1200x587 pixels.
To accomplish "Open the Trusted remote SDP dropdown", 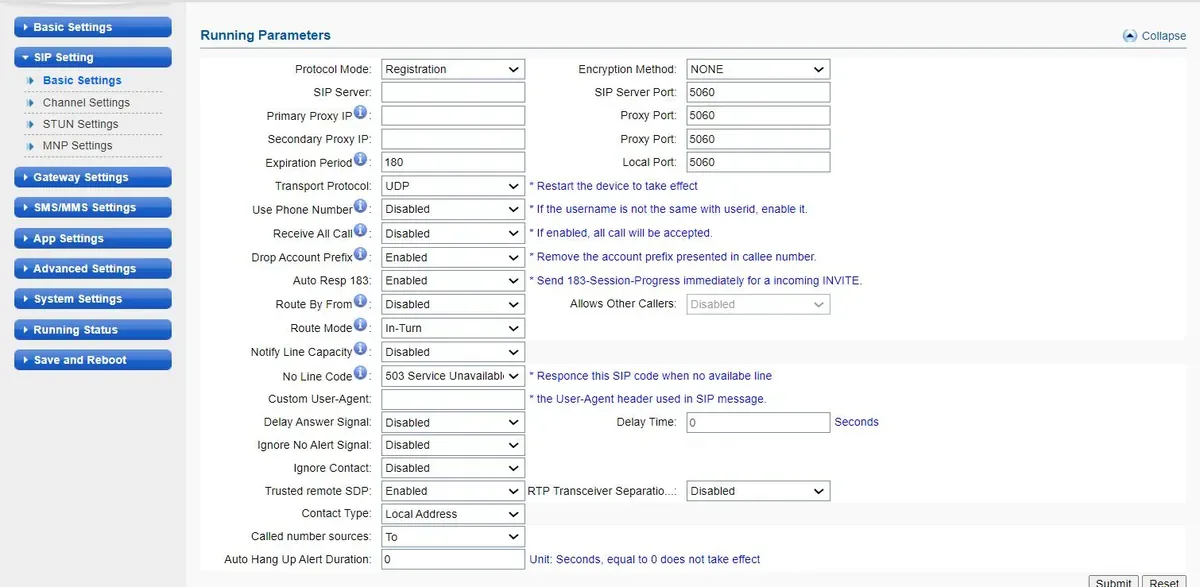I will click(x=453, y=491).
